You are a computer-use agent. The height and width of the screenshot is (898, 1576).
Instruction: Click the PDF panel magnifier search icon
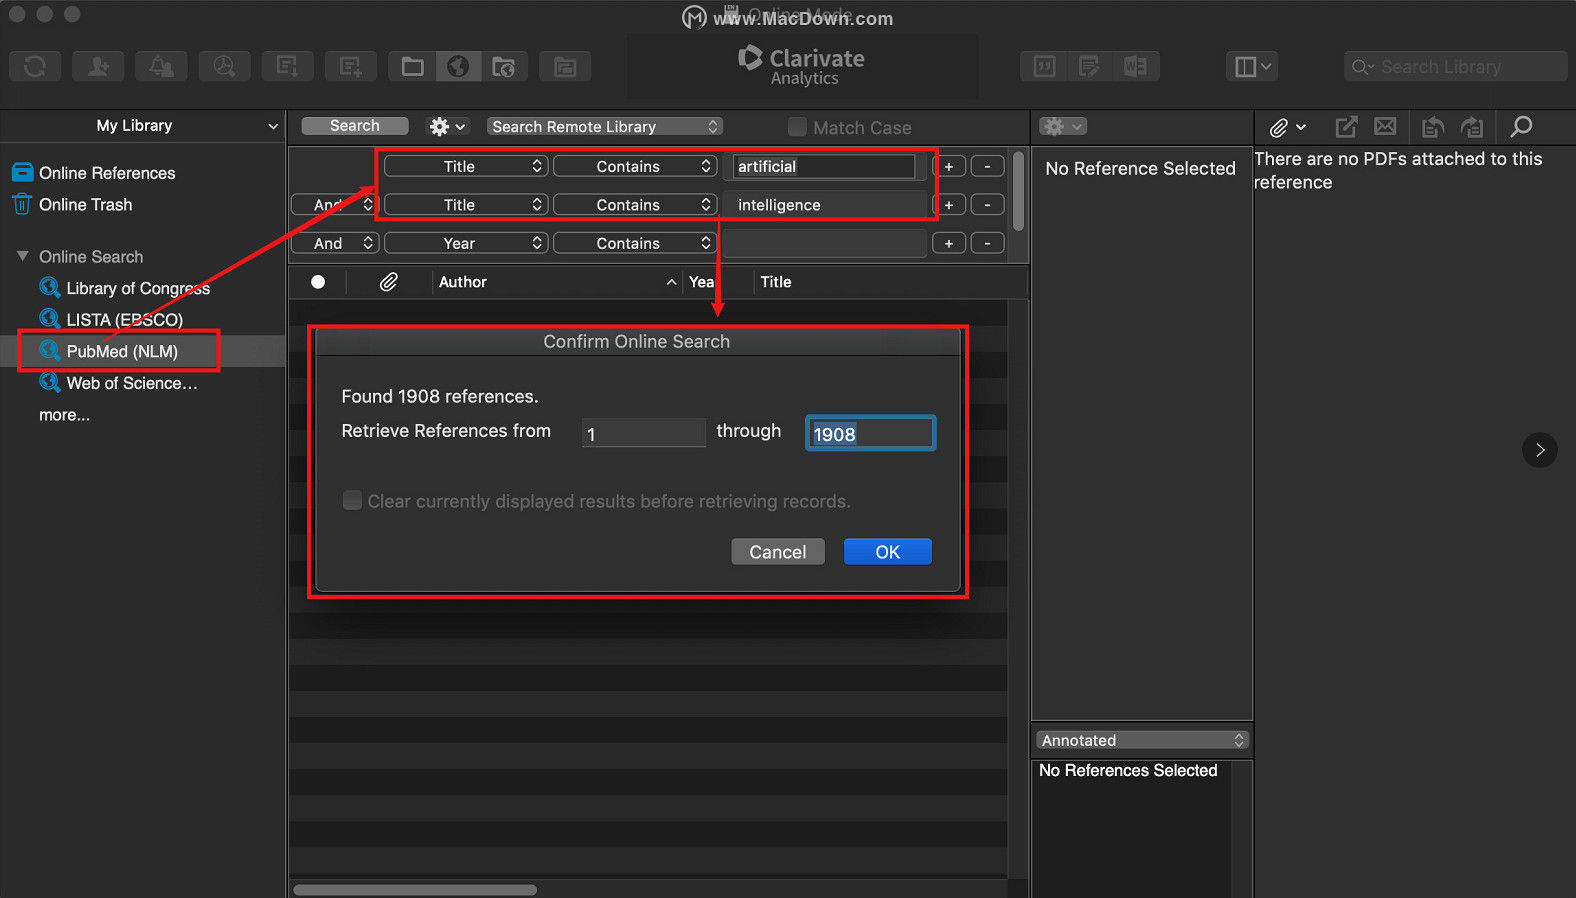tap(1521, 126)
